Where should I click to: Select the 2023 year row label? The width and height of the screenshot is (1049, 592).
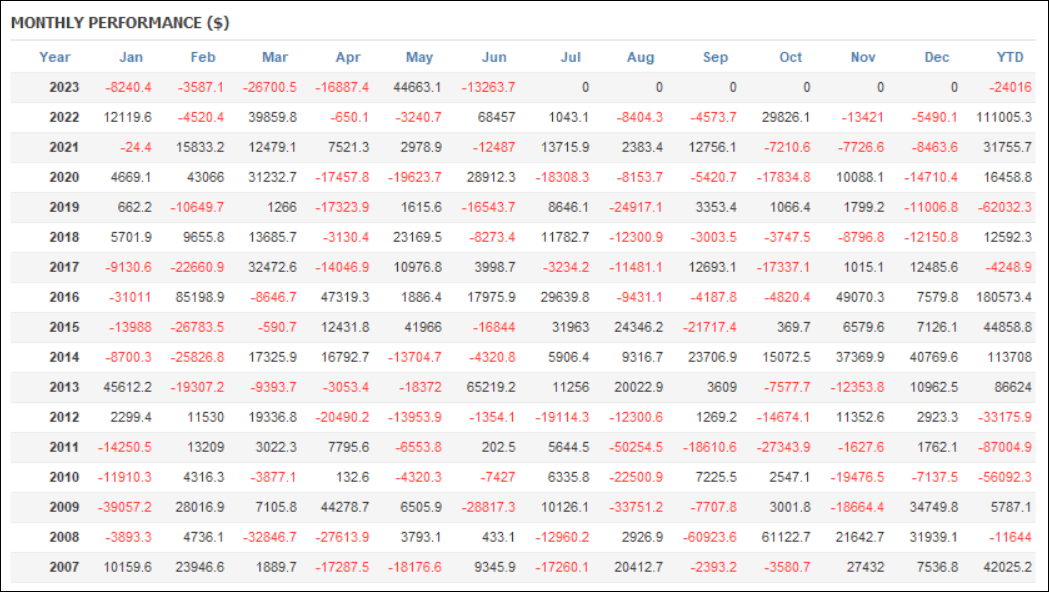pyautogui.click(x=64, y=88)
